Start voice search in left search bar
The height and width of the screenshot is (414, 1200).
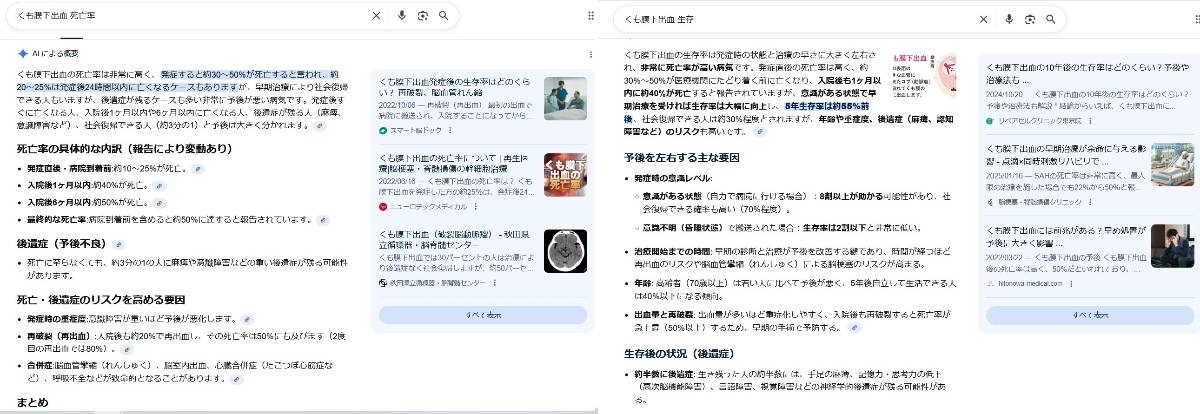click(x=402, y=16)
